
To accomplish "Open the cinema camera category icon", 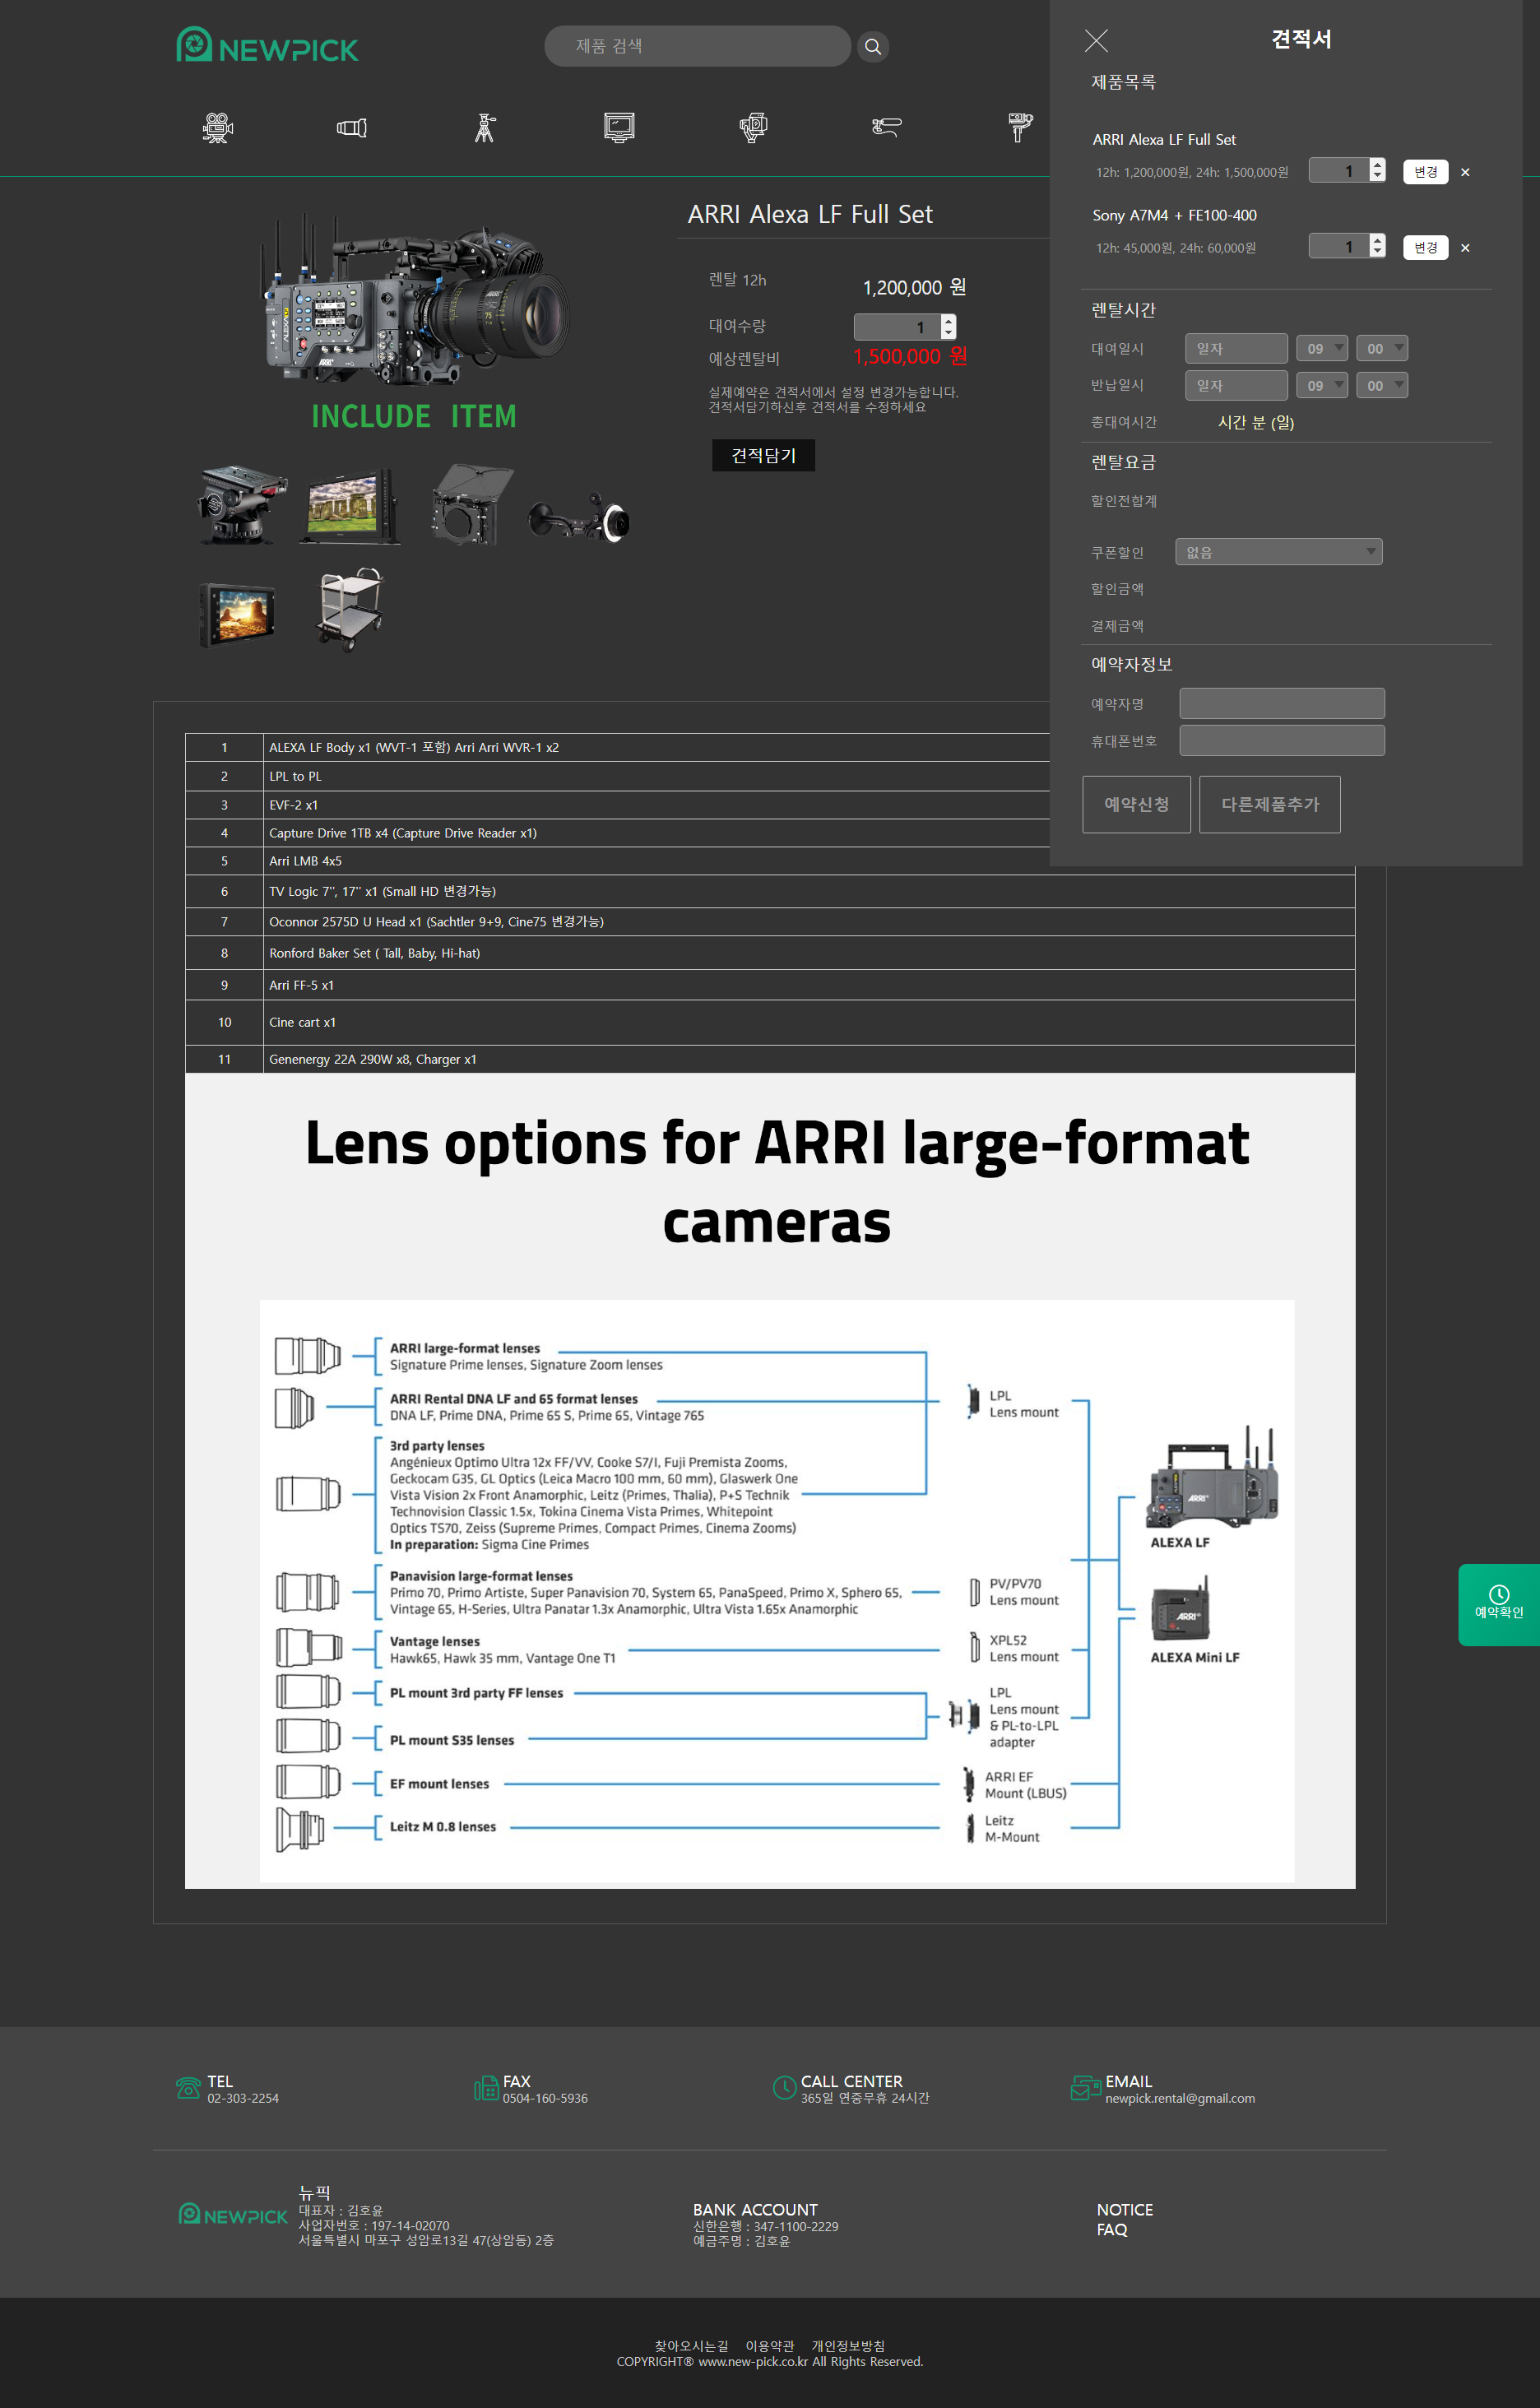I will (x=218, y=128).
